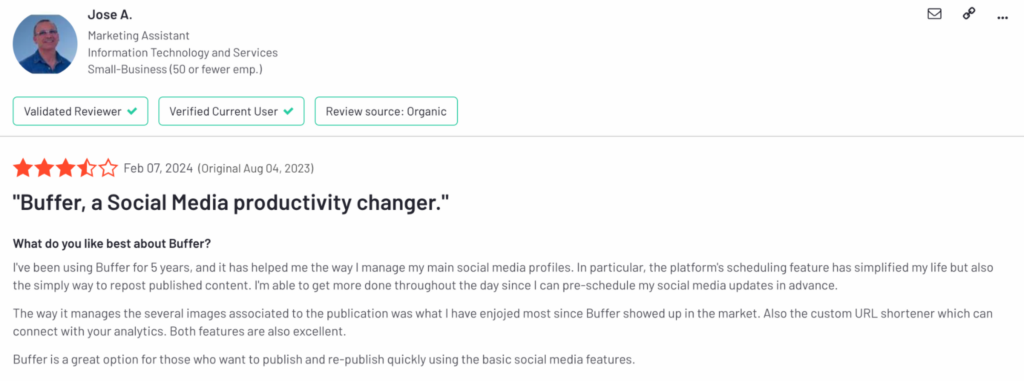Viewport: 1024px width, 381px height.
Task: Select the empty fifth rating star
Action: tap(108, 169)
